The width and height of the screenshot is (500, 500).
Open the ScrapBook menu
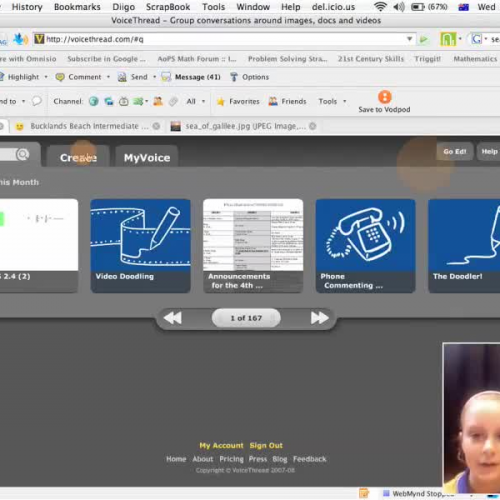(168, 7)
